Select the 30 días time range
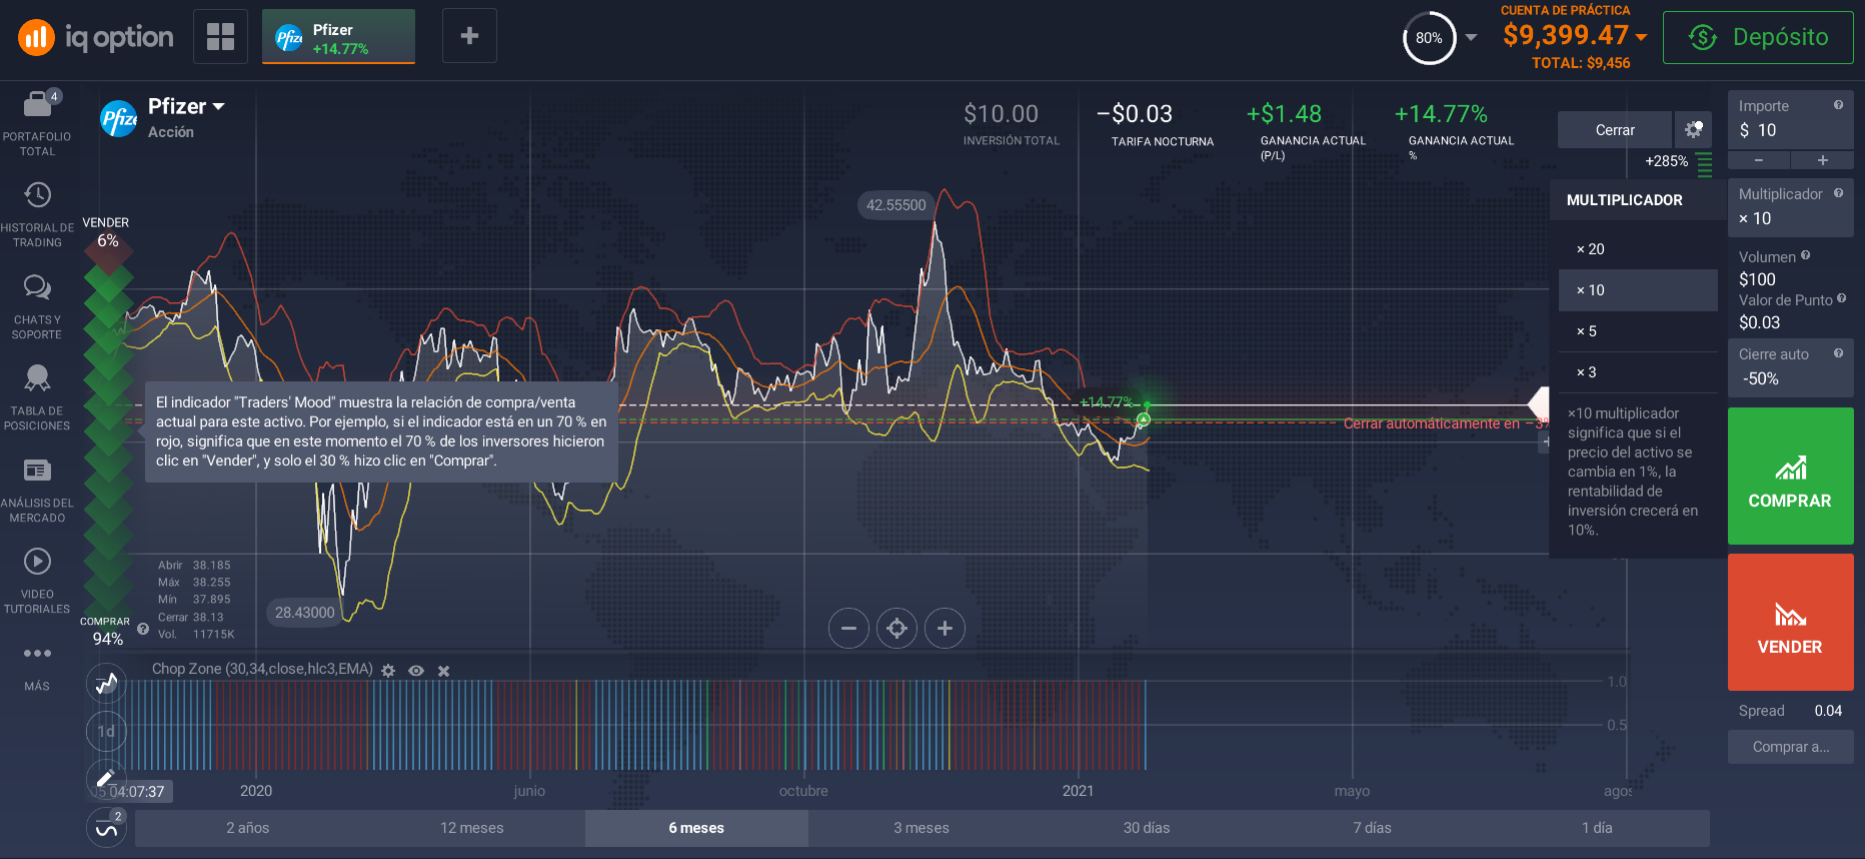 1146,828
